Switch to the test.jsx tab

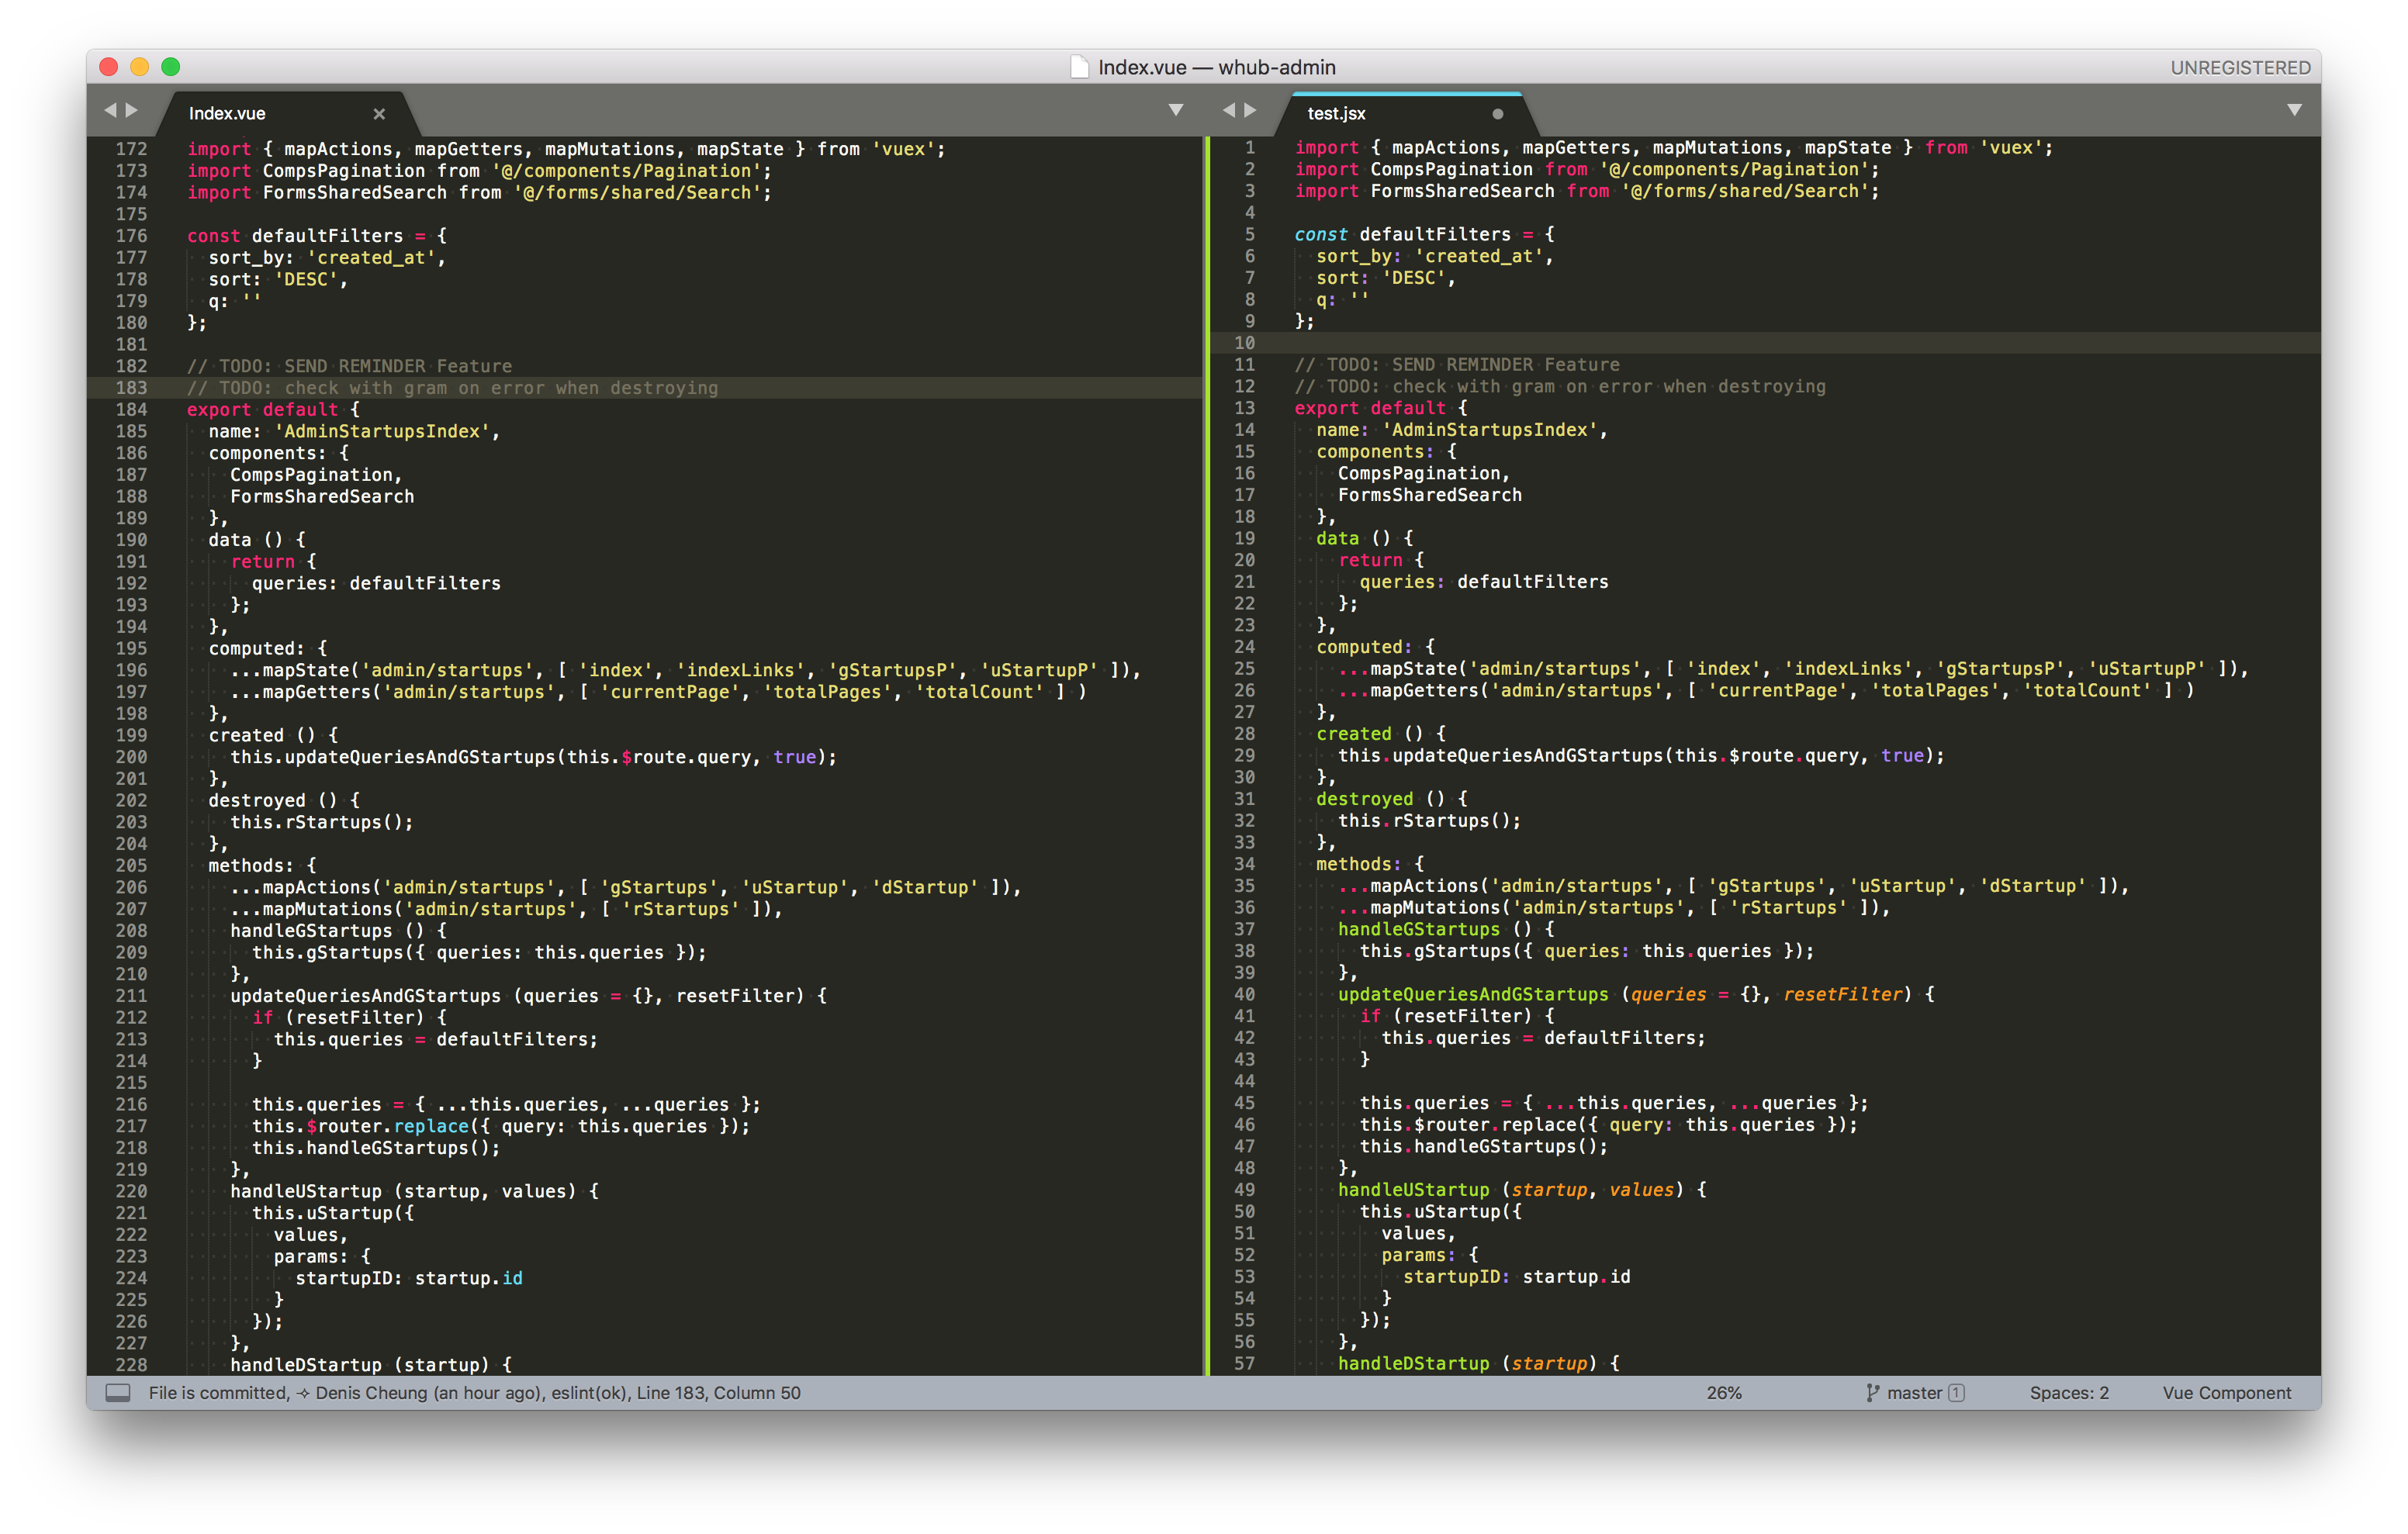(x=1337, y=113)
